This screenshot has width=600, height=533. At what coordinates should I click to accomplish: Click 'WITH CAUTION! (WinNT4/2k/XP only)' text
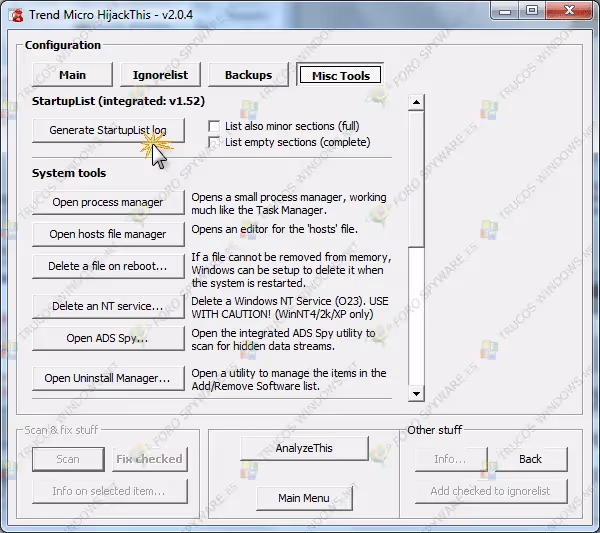[x=282, y=315]
